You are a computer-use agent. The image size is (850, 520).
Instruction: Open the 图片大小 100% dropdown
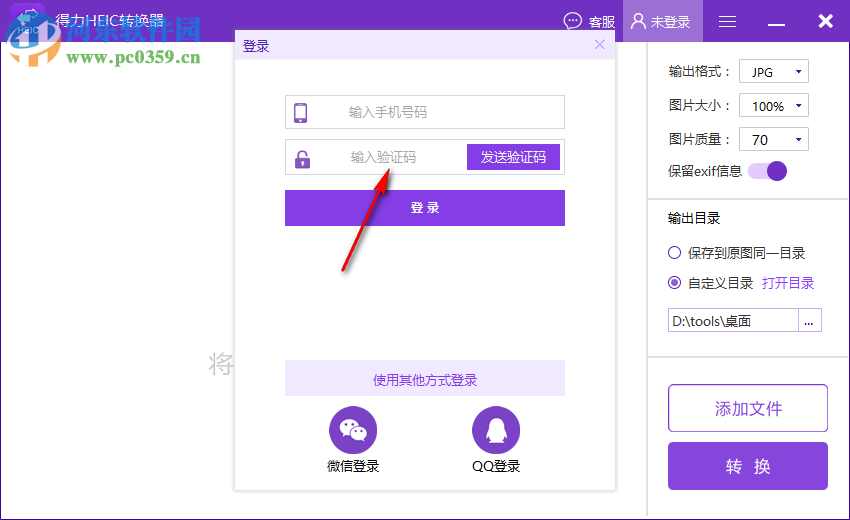(x=774, y=105)
